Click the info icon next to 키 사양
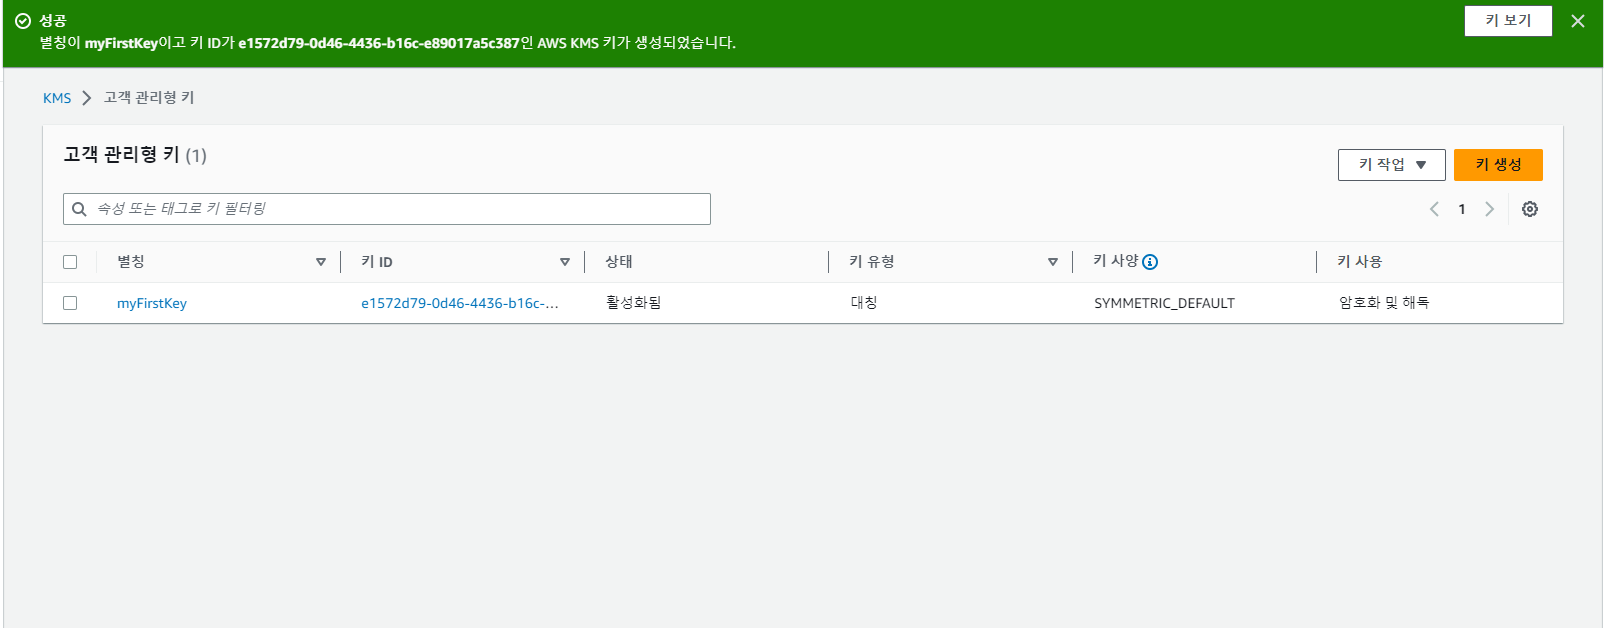Viewport: 1604px width, 628px height. coord(1150,262)
